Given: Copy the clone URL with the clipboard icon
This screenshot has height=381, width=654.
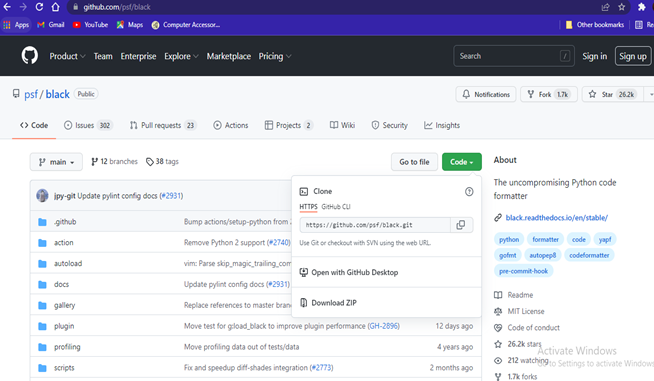Looking at the screenshot, I should point(461,225).
